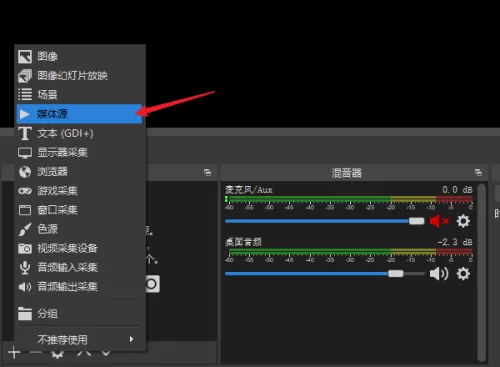The width and height of the screenshot is (500, 367).
Task: Choose 游戏采集 source entry
Action: coord(80,191)
